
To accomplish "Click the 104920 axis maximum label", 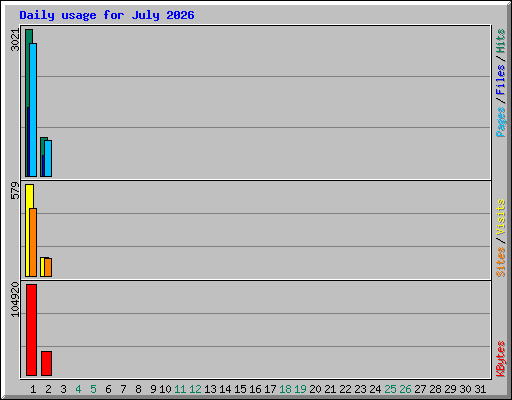I will coord(15,300).
